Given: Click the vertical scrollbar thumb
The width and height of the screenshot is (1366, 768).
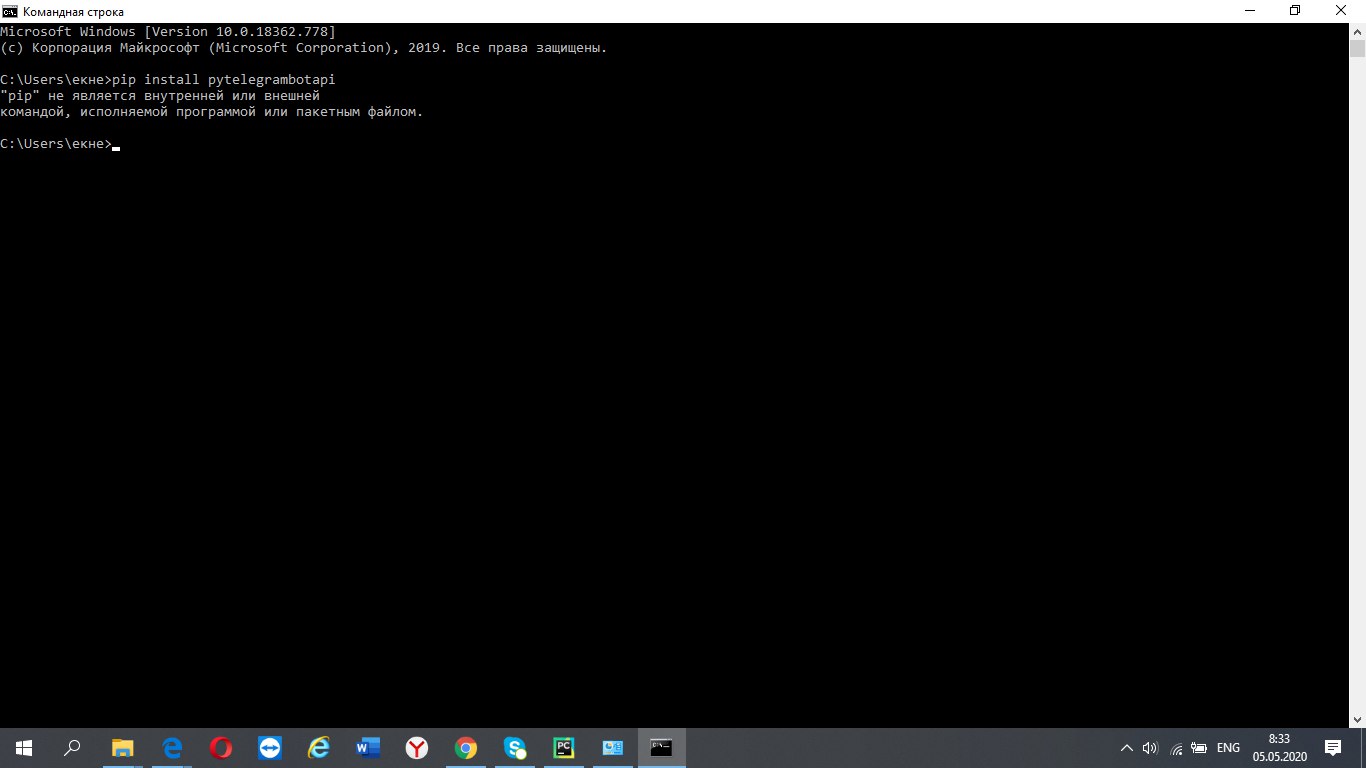Looking at the screenshot, I should pos(1357,50).
